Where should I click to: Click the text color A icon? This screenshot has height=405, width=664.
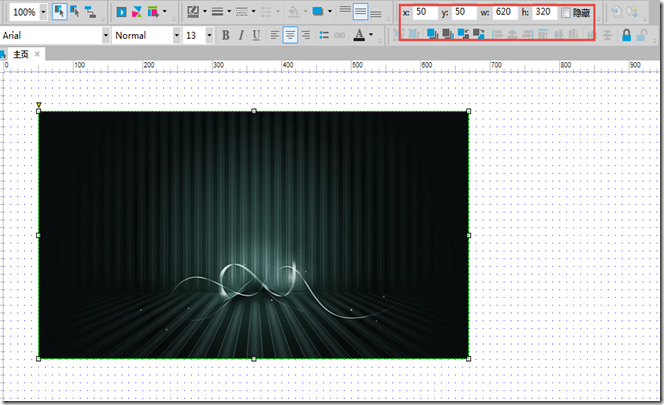tap(359, 35)
